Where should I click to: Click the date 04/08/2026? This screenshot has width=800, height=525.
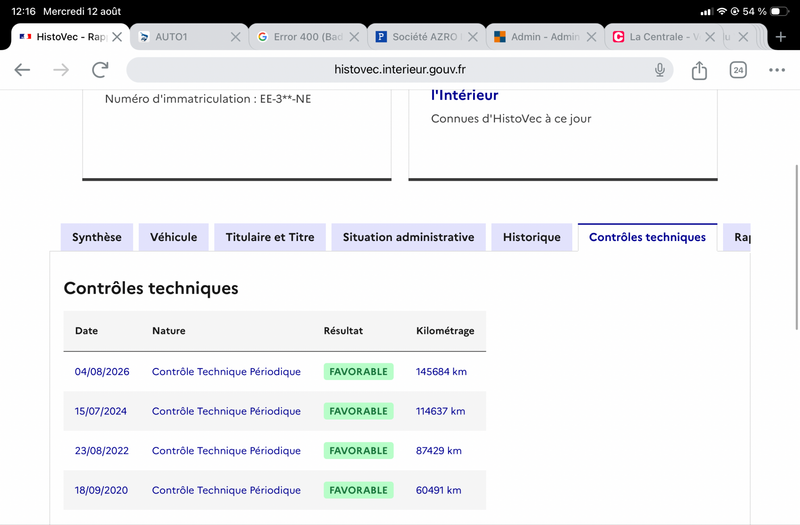[102, 371]
